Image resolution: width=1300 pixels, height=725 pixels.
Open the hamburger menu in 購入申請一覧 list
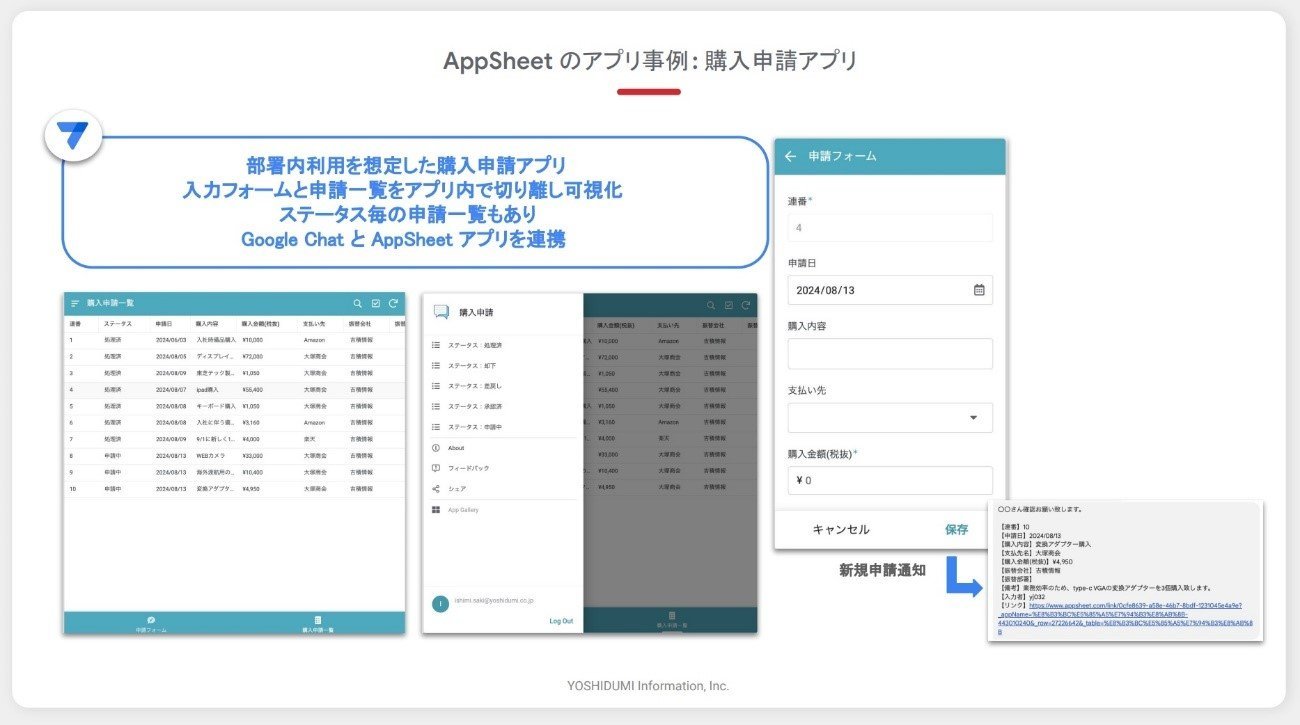74,303
